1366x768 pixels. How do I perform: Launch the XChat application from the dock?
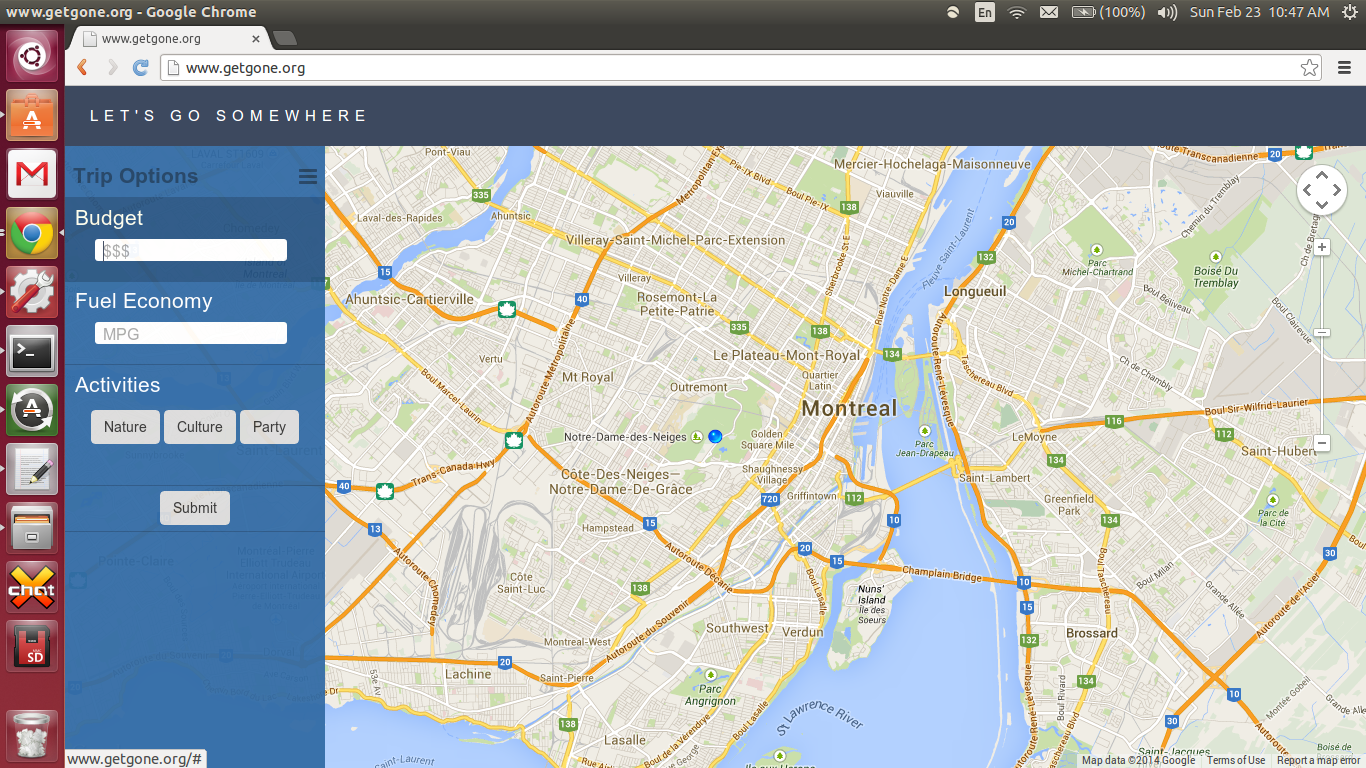tap(32, 587)
